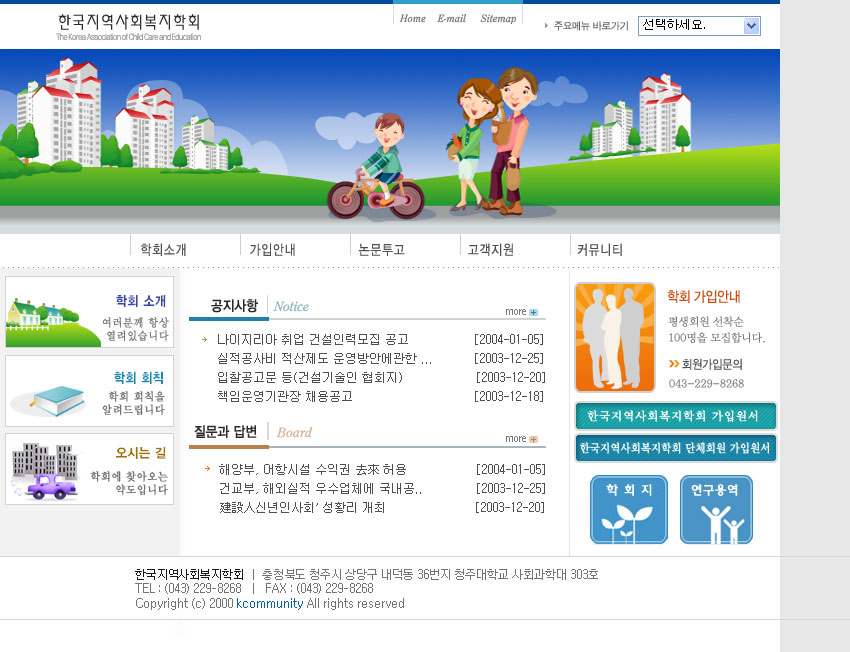Click the orange 학회 가입안내 silhouette image
Image resolution: width=850 pixels, height=652 pixels.
(x=615, y=337)
